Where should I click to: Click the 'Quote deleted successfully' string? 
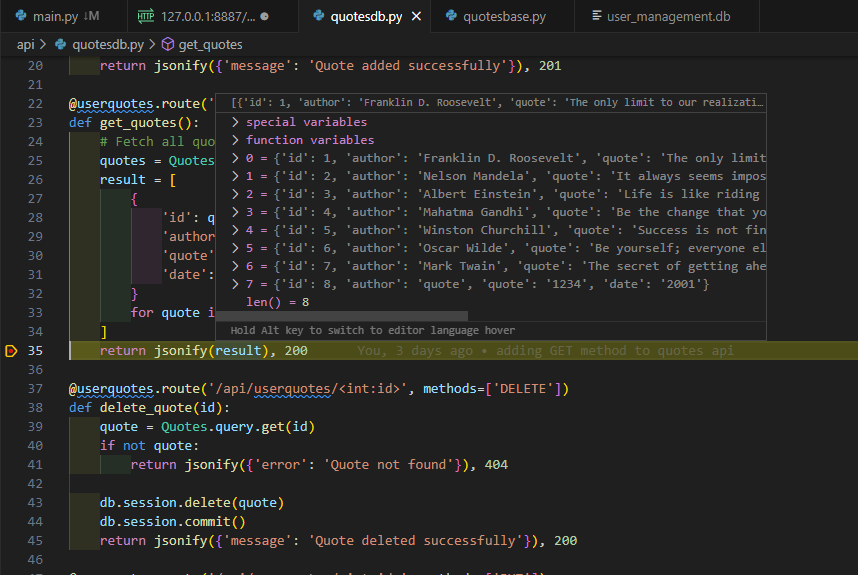pyautogui.click(x=415, y=541)
